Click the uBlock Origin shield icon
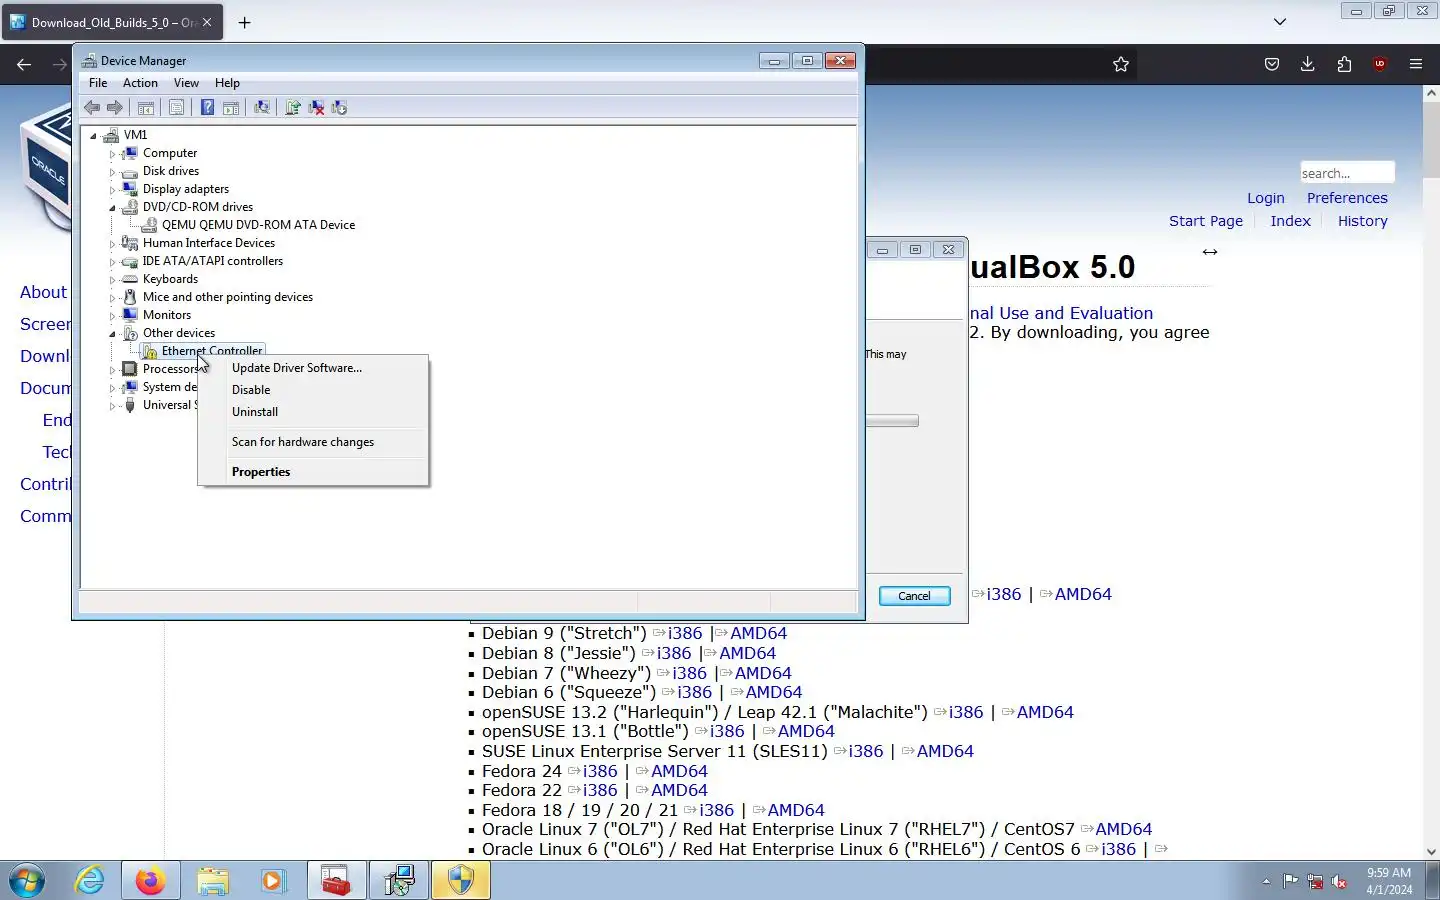 coord(1380,64)
